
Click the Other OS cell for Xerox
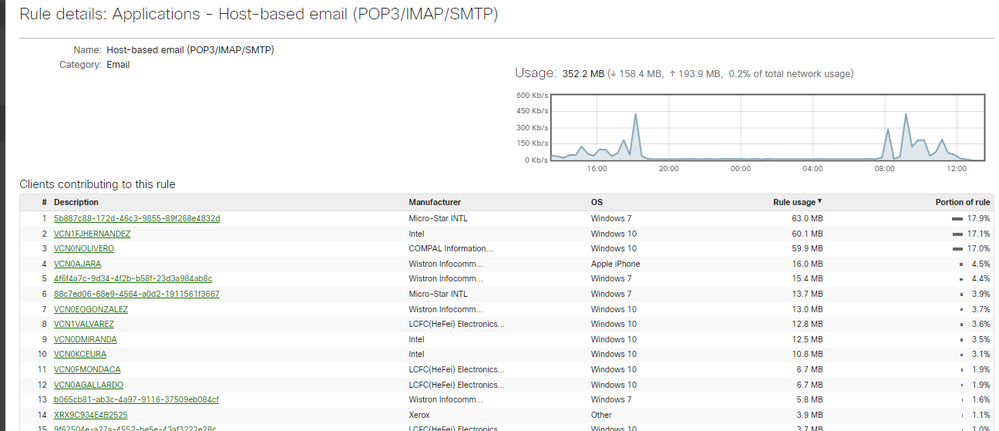tap(601, 415)
